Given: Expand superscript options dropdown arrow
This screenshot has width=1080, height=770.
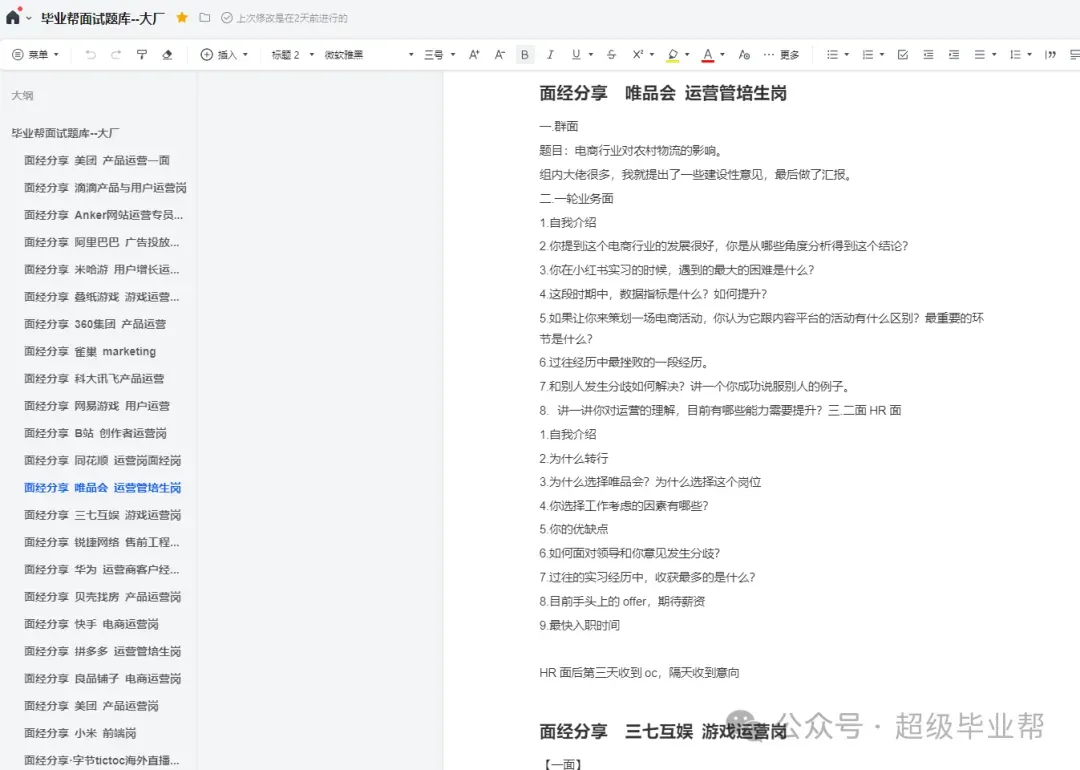Looking at the screenshot, I should coord(652,54).
